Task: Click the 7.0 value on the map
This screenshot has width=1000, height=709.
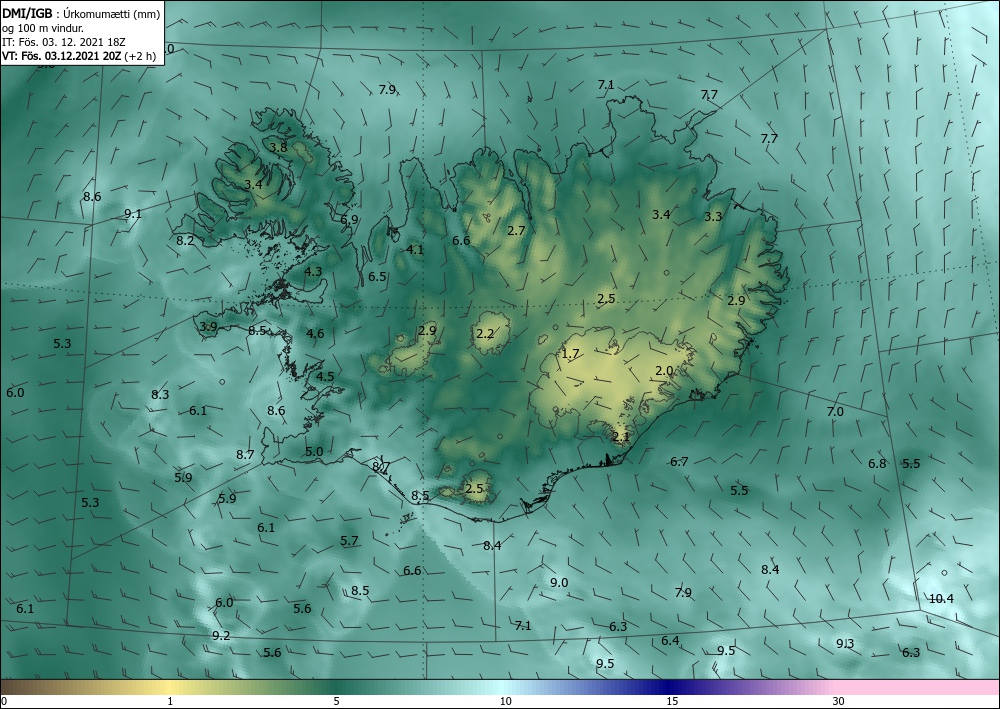Action: tap(835, 412)
